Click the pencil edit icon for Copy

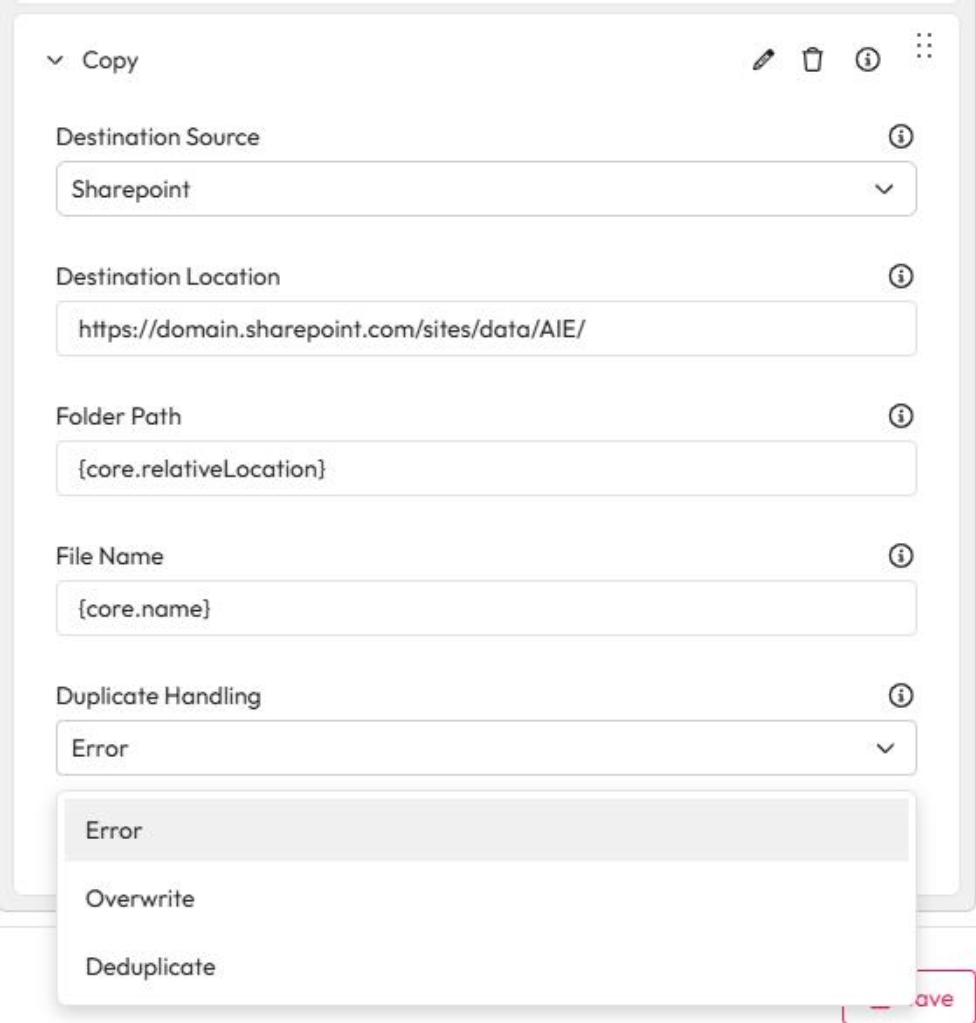[x=764, y=61]
